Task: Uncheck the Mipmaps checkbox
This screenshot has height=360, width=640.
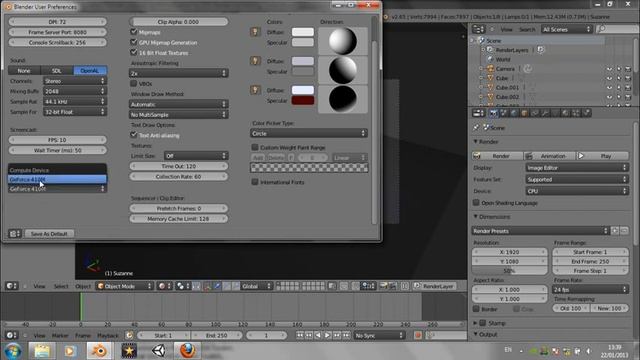Action: coord(133,31)
